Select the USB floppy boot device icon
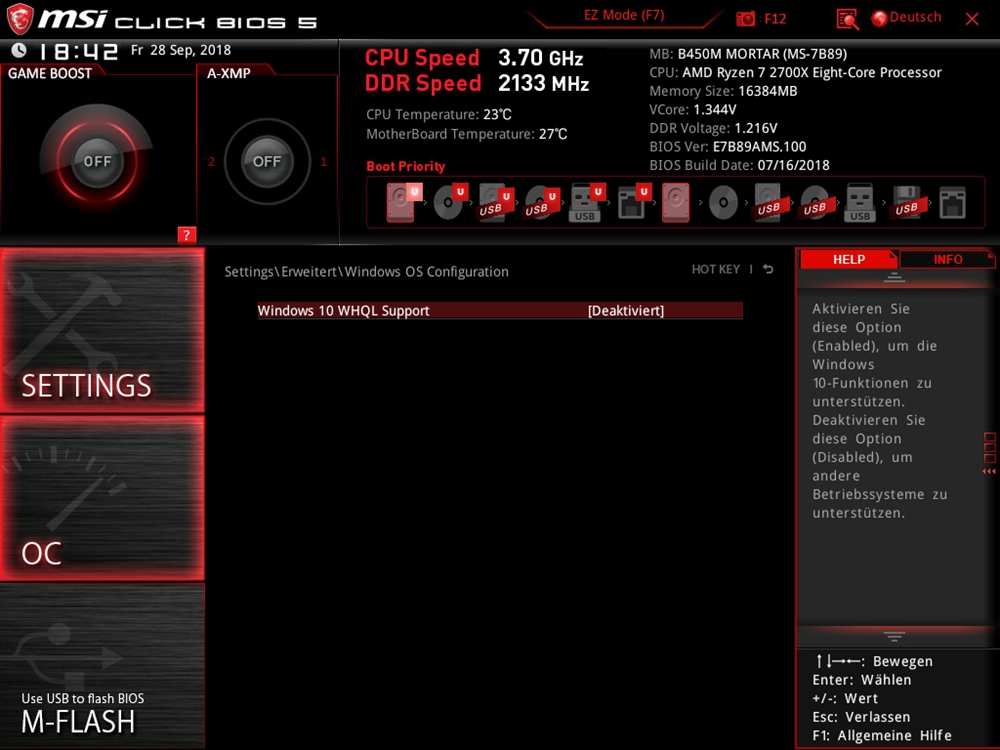Screen dimensions: 1000x750 point(906,202)
